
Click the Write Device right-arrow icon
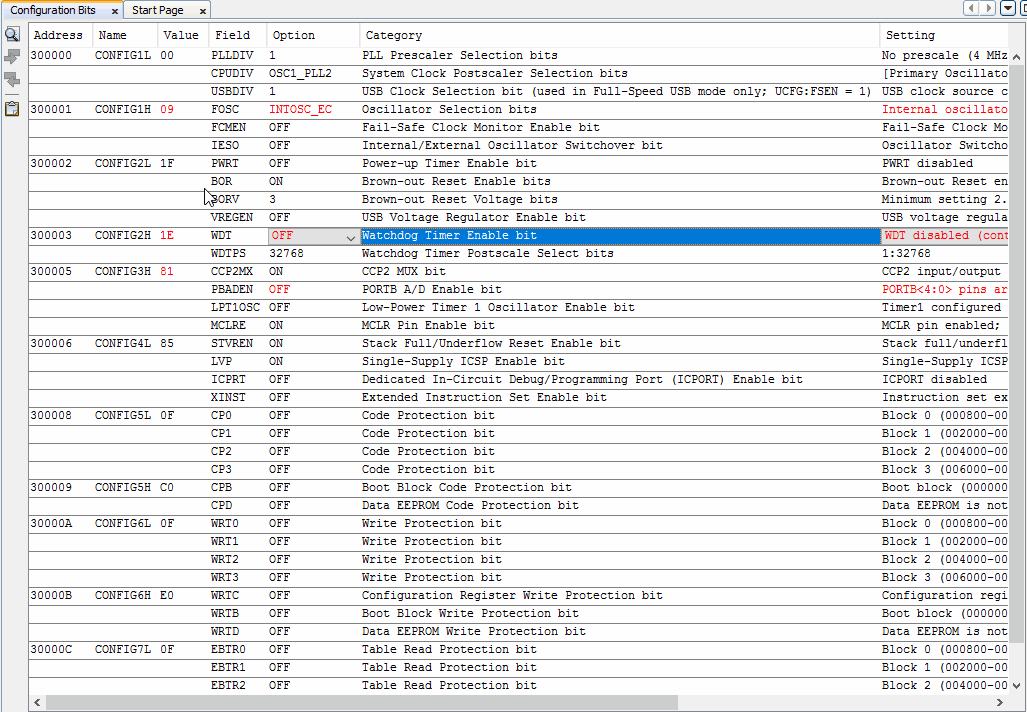click(12, 56)
